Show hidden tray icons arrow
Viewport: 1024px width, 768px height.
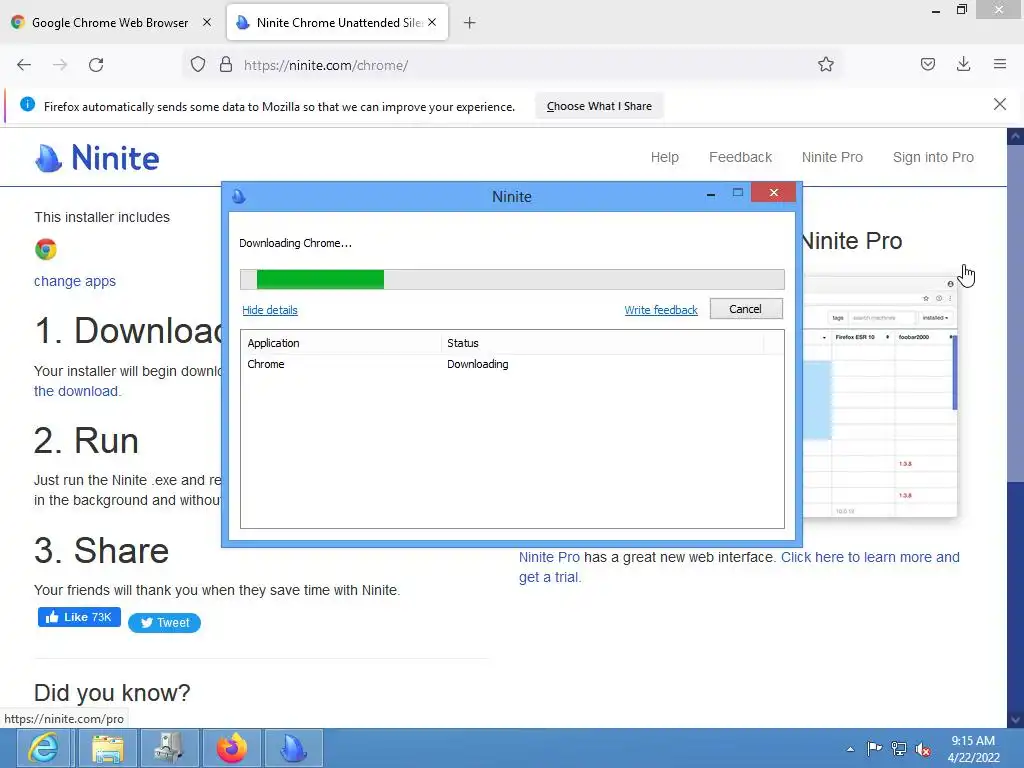[x=850, y=750]
